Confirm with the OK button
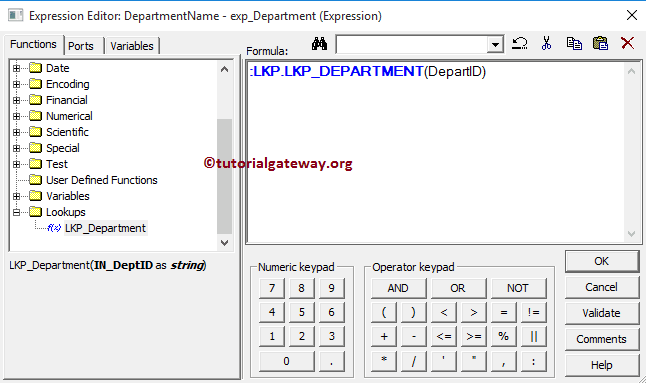Viewport: 646px width, 383px height. point(602,261)
